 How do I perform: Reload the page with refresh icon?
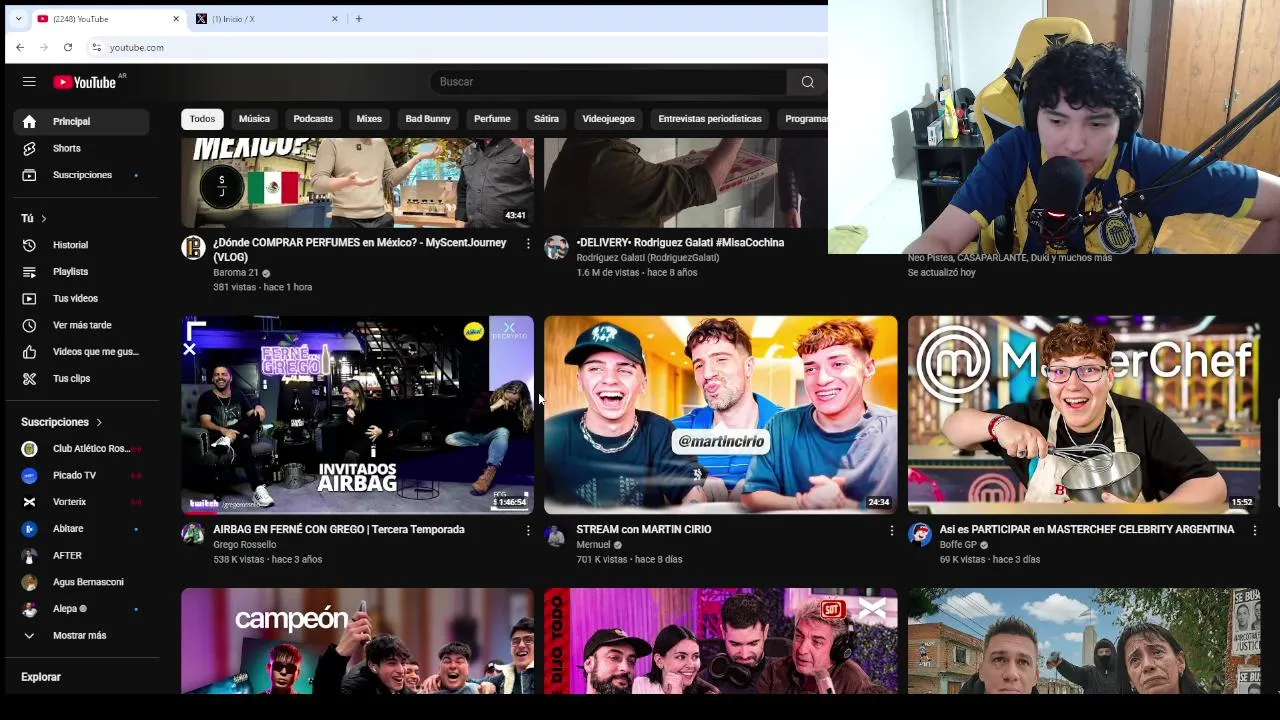[x=68, y=47]
